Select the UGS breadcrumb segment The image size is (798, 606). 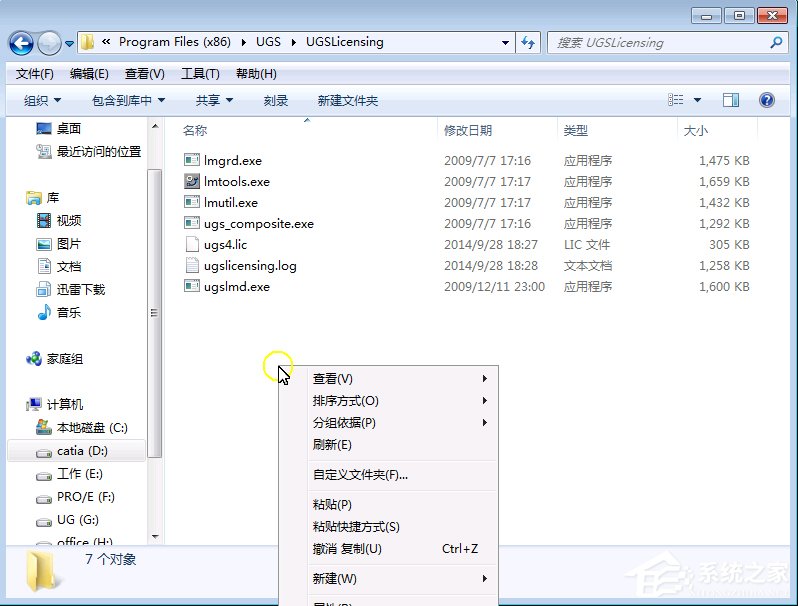268,42
